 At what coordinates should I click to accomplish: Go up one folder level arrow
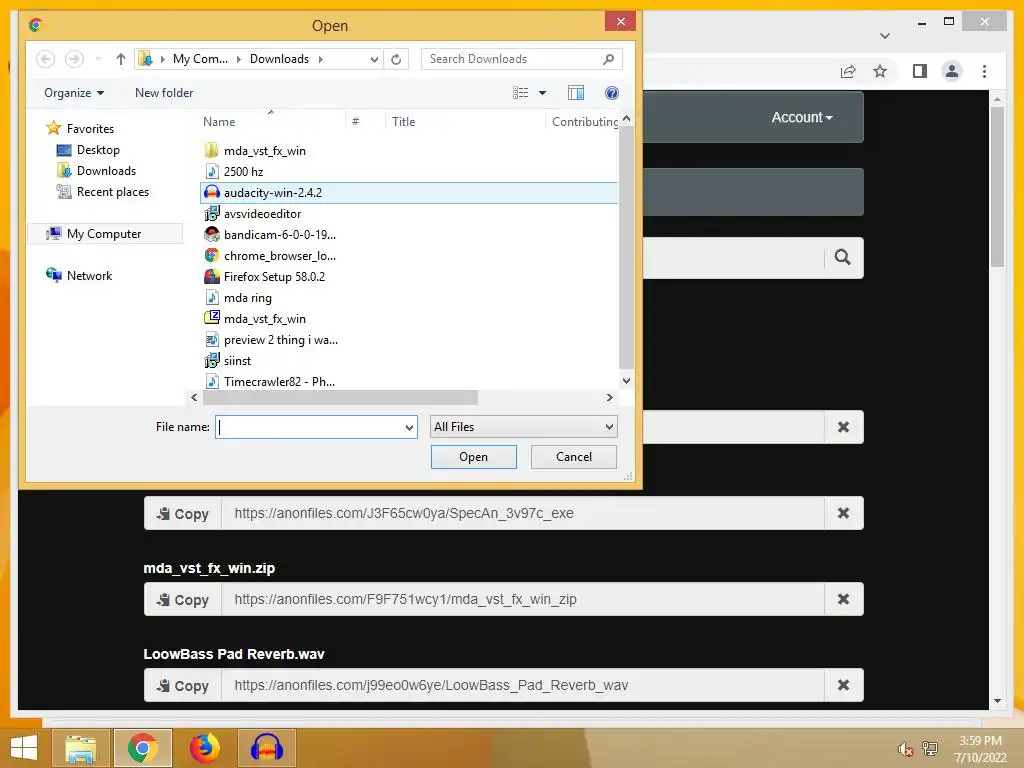[x=121, y=59]
